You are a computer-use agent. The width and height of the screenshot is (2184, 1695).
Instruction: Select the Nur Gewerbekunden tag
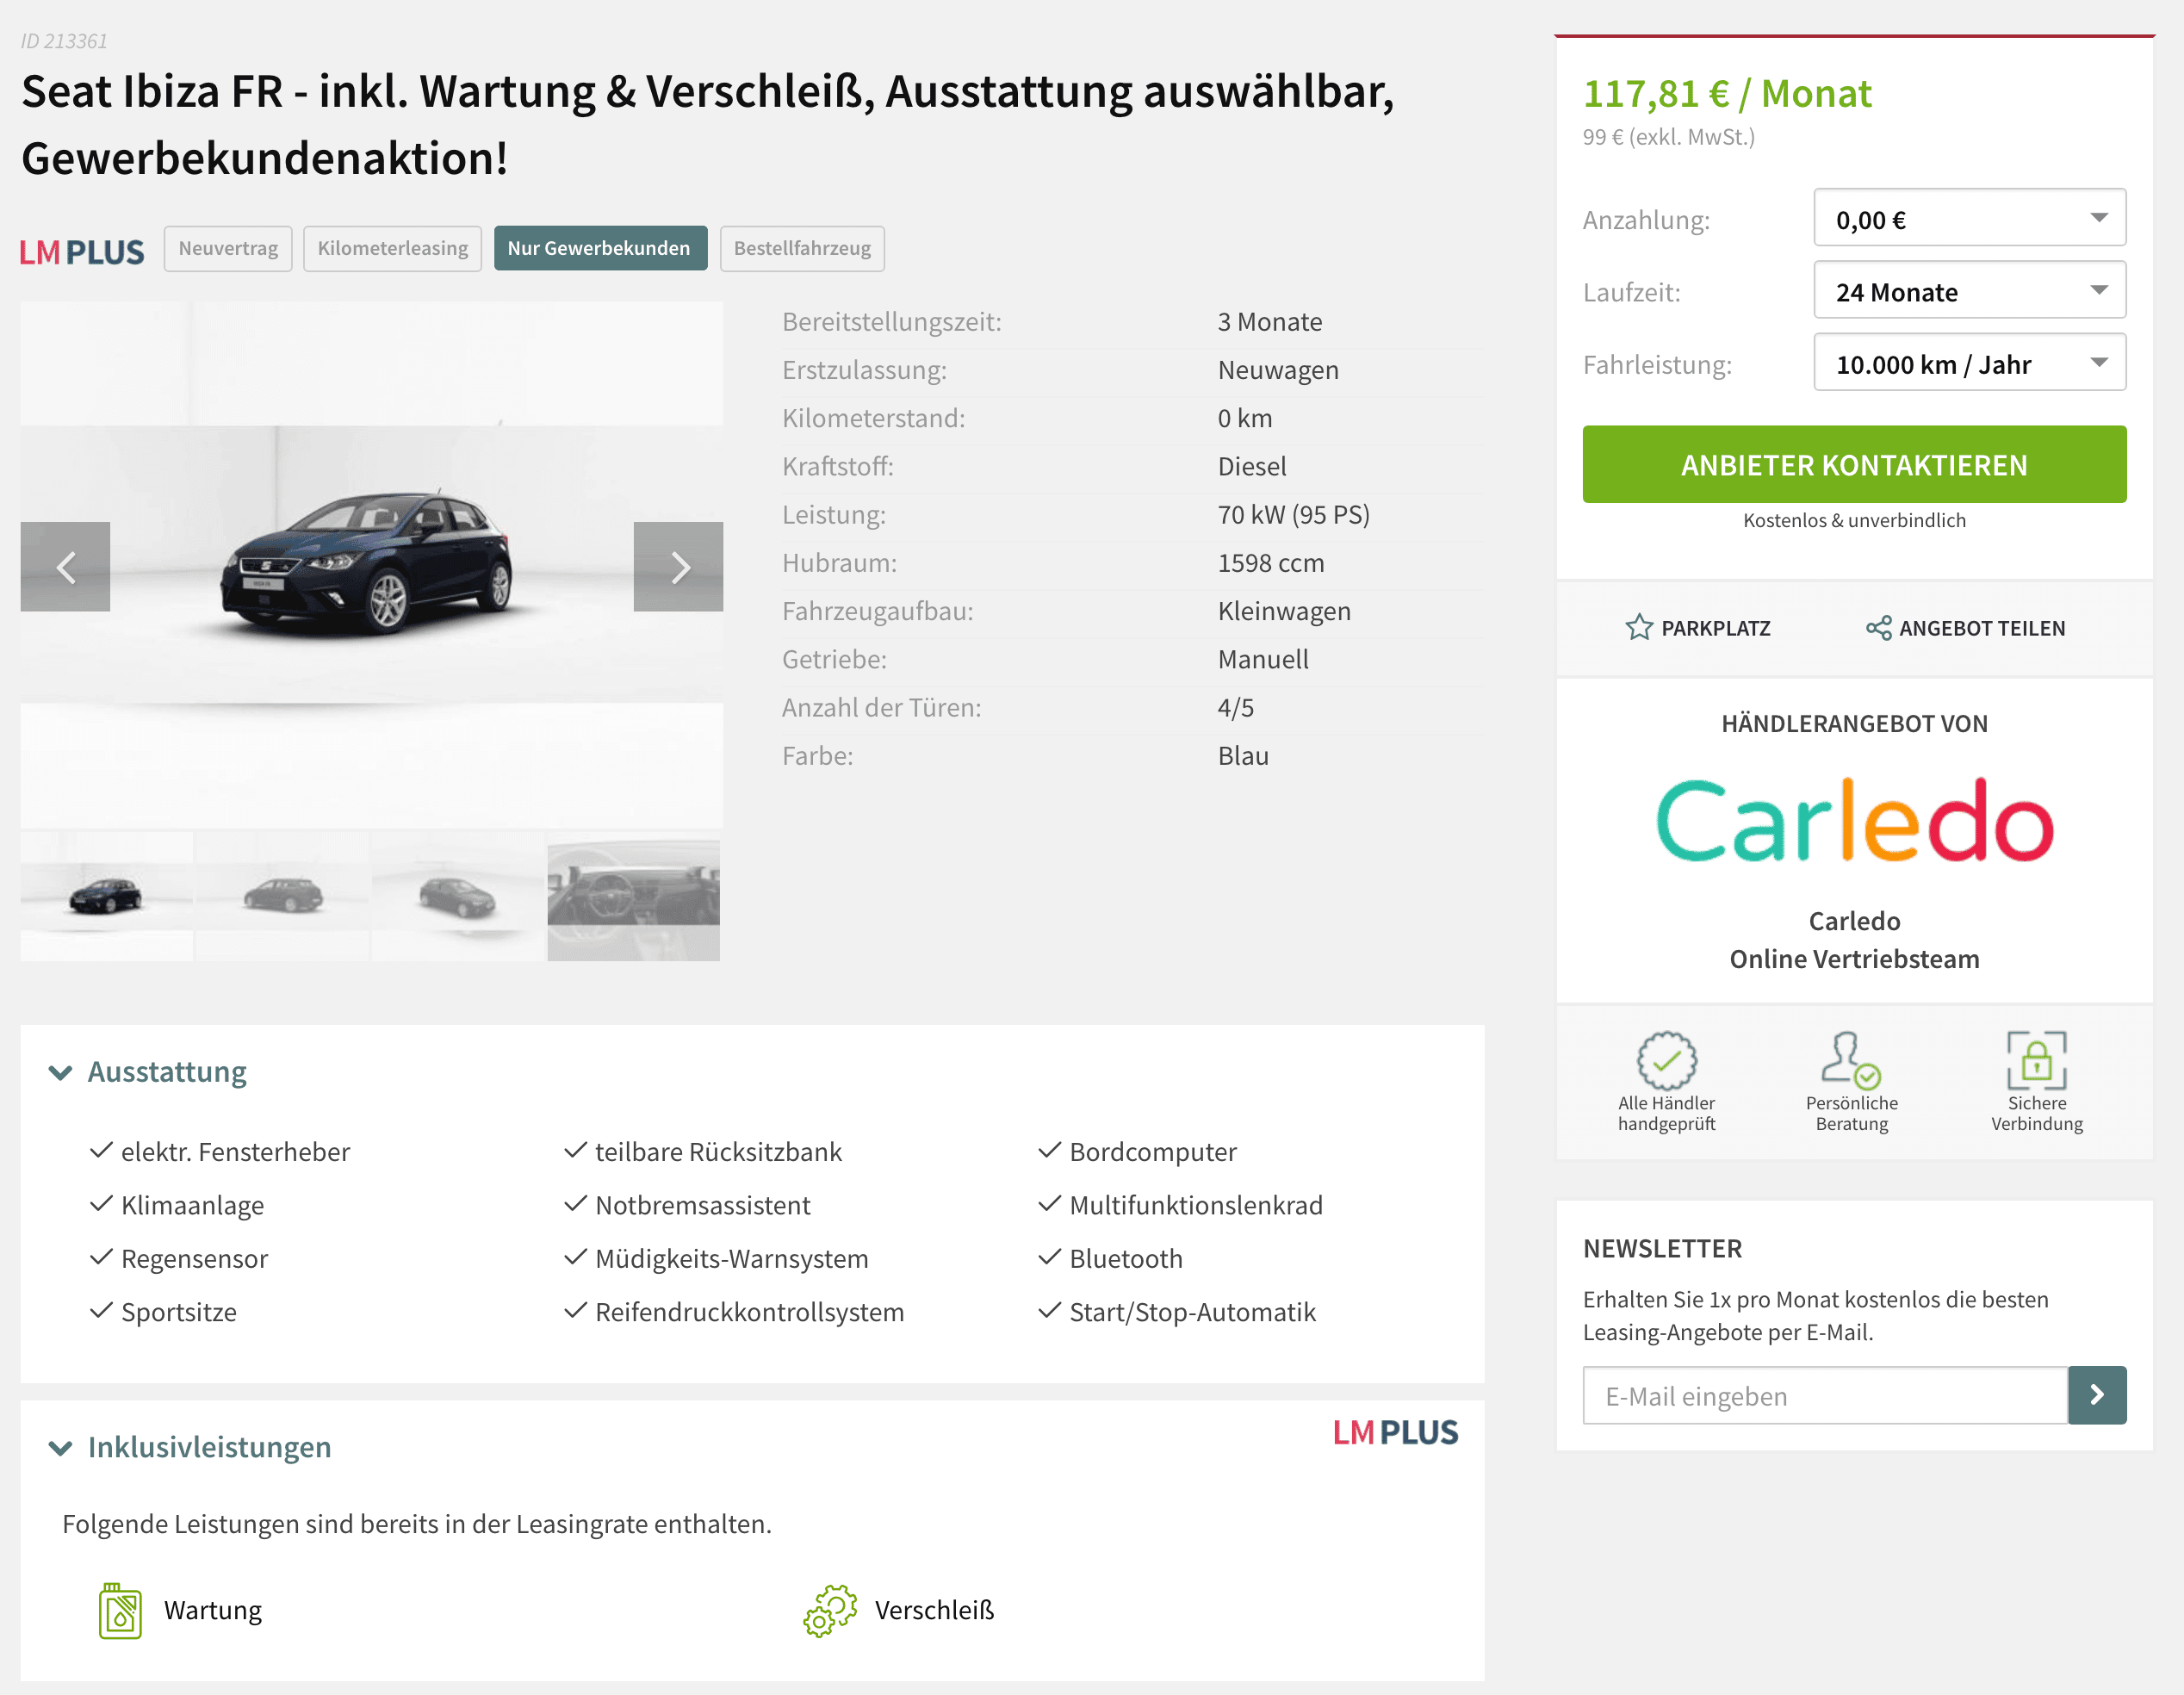pos(600,248)
